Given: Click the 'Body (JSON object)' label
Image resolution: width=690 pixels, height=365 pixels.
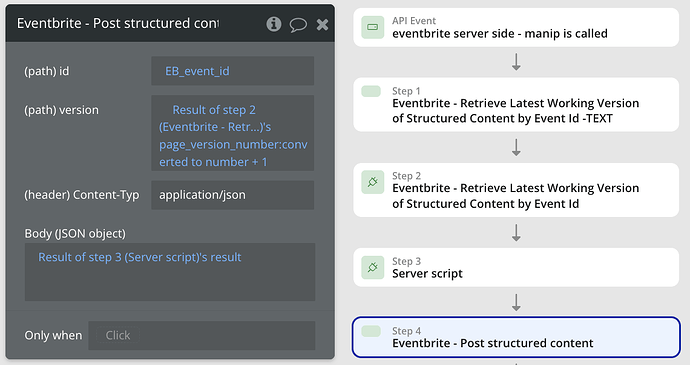Looking at the screenshot, I should click(x=75, y=233).
